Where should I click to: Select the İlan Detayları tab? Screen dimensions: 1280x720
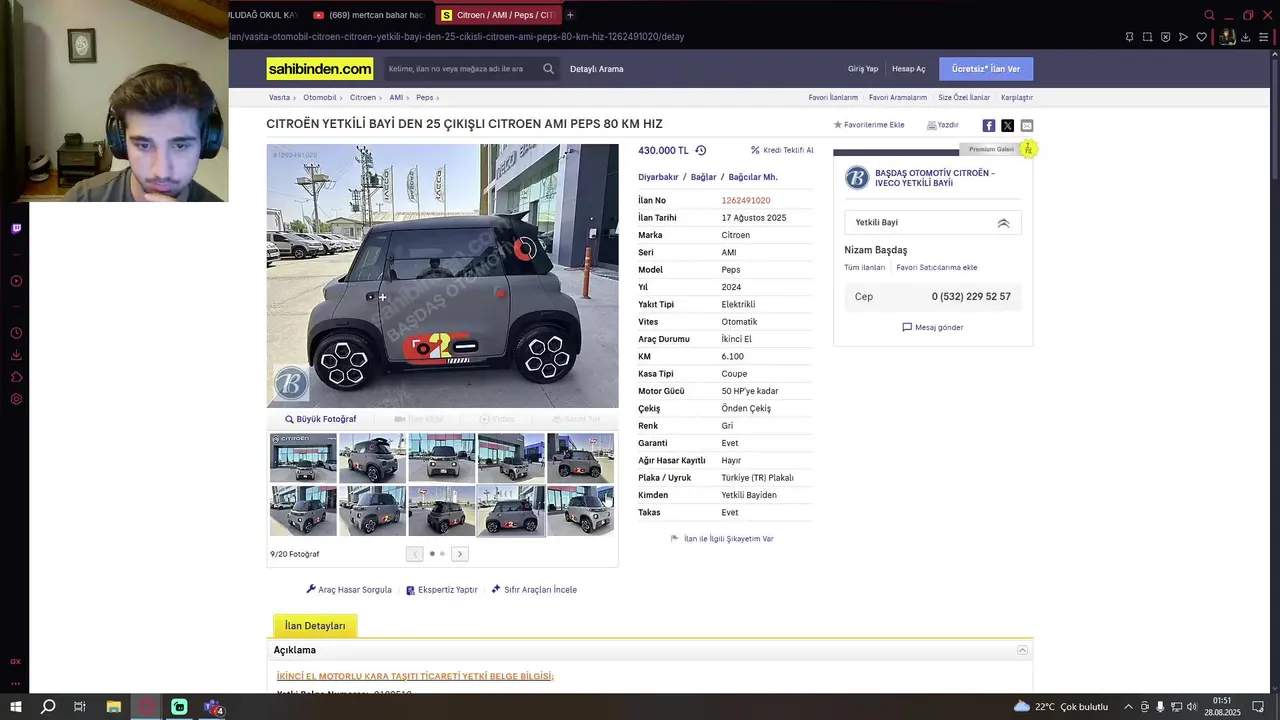[315, 626]
